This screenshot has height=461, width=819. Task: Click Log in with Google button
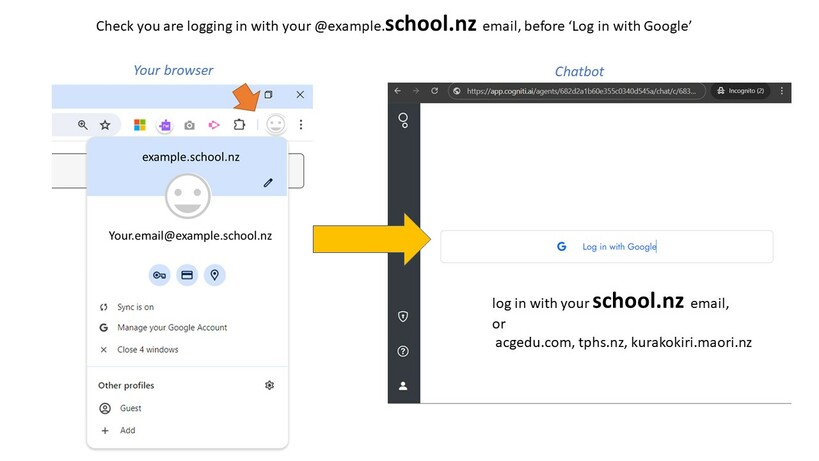[x=606, y=246]
